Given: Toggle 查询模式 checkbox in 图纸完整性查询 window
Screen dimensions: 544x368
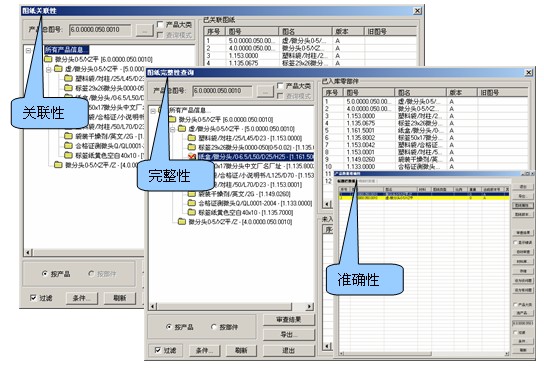Looking at the screenshot, I should click(280, 96).
